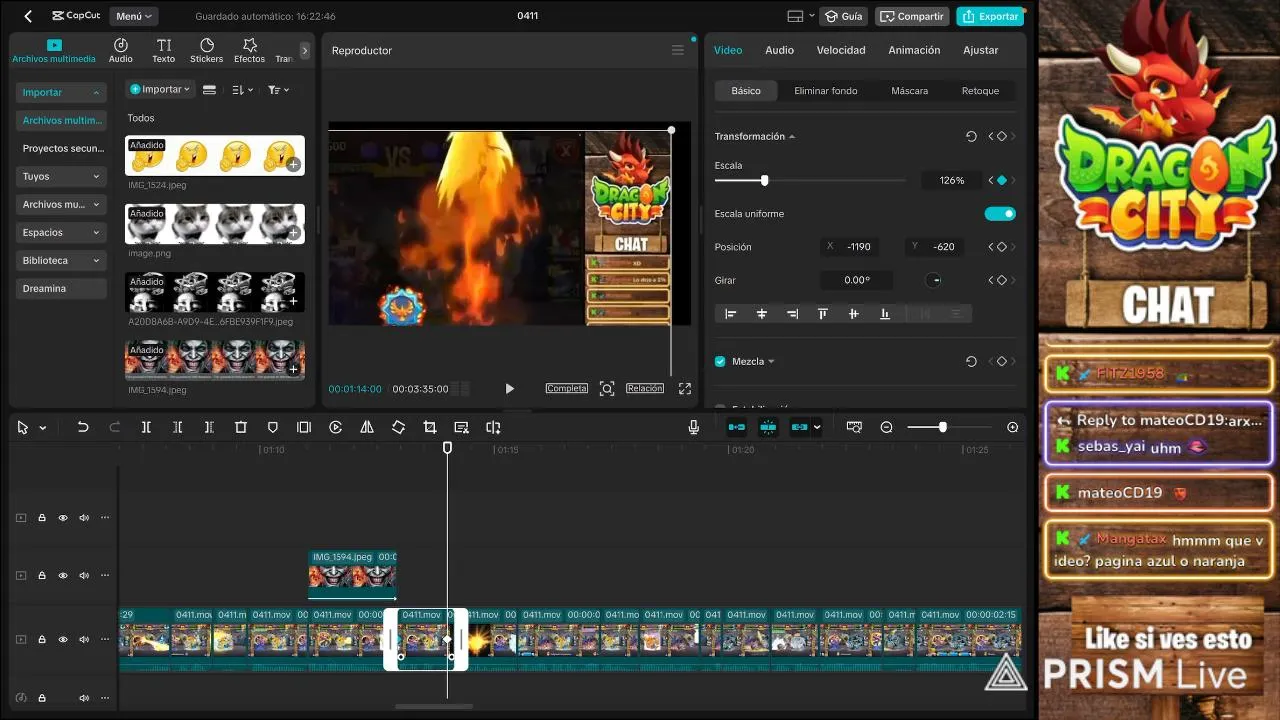Screen dimensions: 1280x720
Task: Toggle auto snapping on timeline
Action: coord(768,427)
